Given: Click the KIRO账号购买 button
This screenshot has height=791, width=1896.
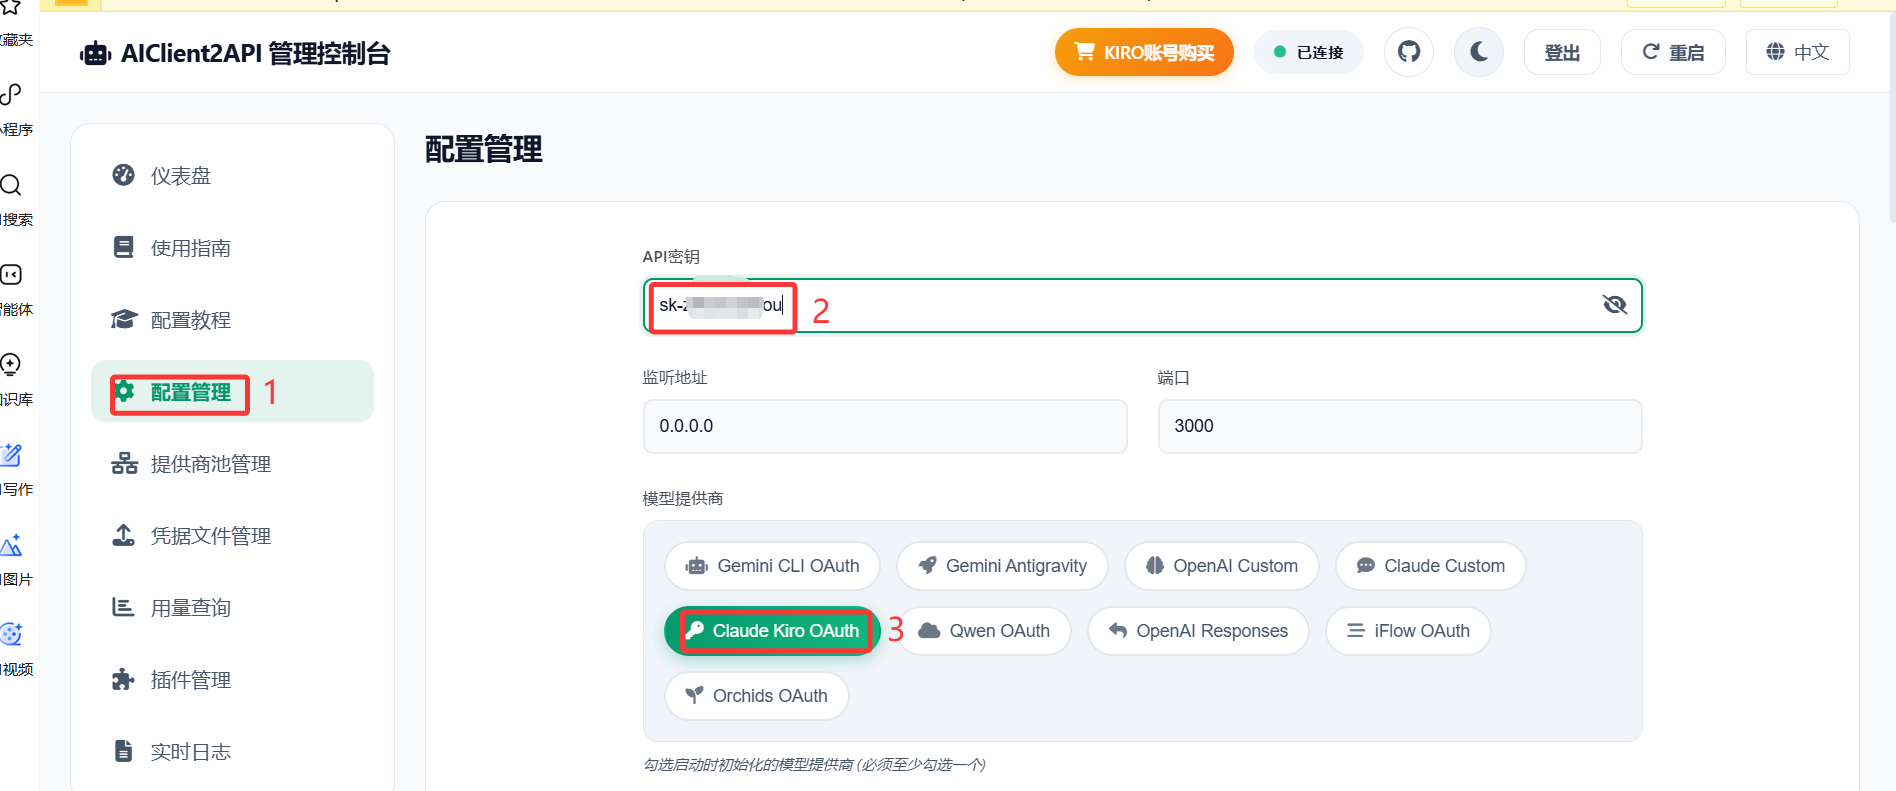Looking at the screenshot, I should tap(1144, 52).
